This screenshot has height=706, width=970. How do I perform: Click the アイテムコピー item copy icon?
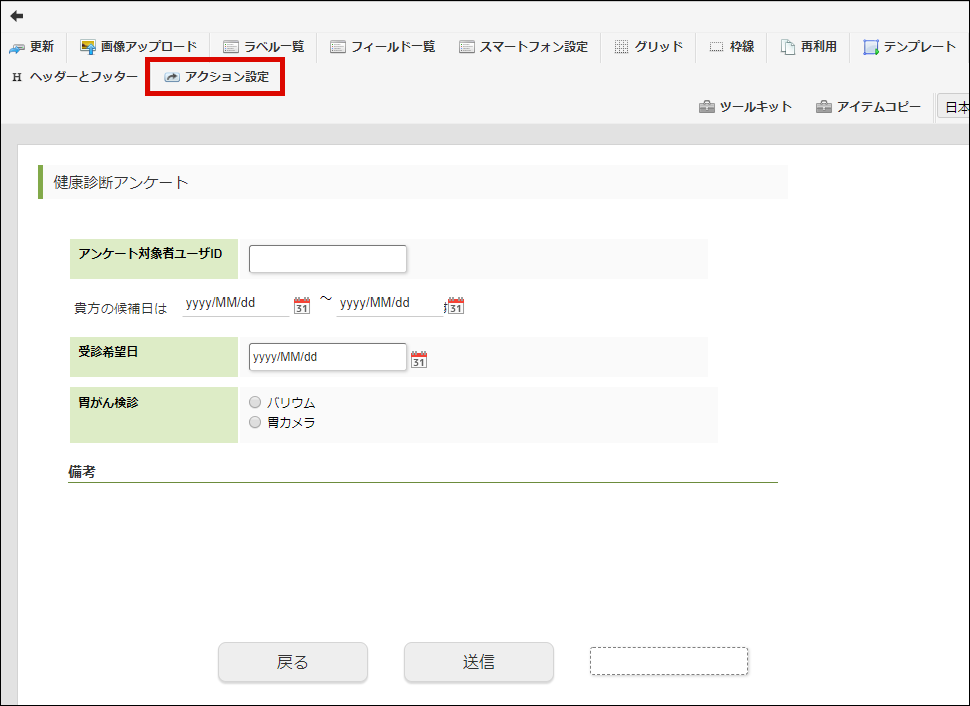(x=868, y=106)
